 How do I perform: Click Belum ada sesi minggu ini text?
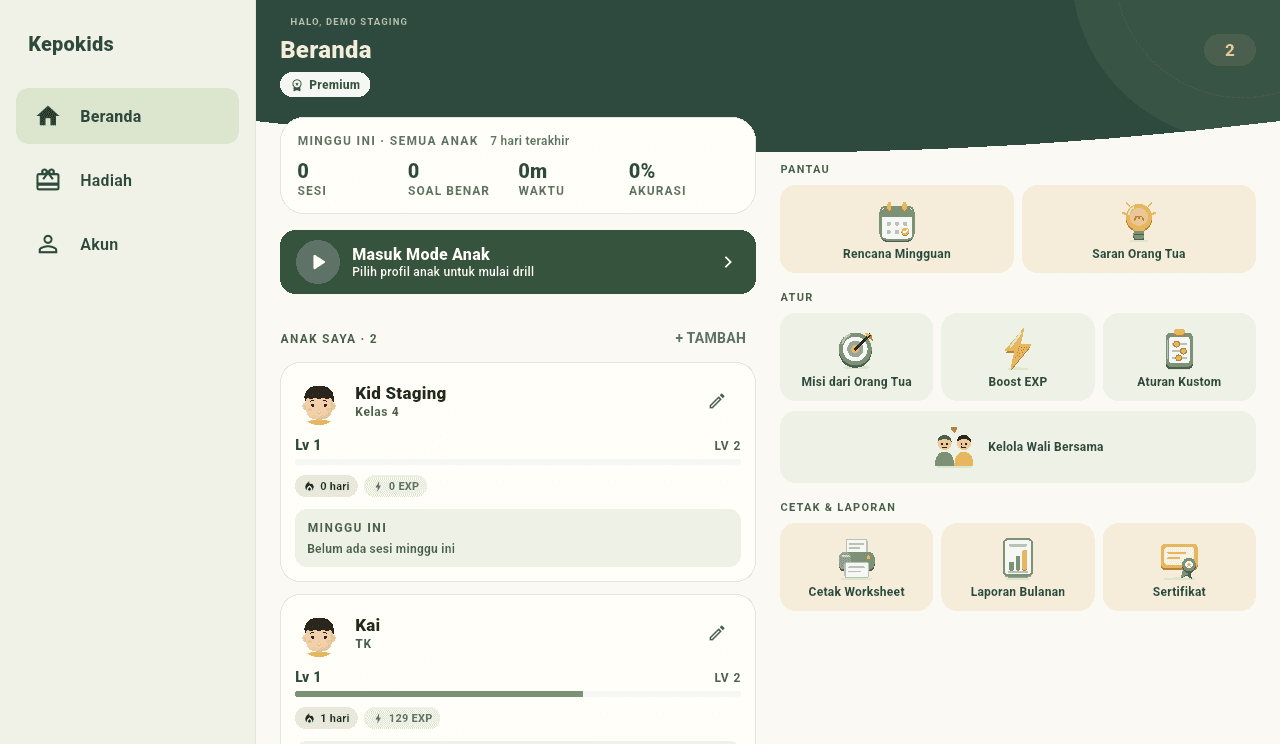tap(381, 548)
